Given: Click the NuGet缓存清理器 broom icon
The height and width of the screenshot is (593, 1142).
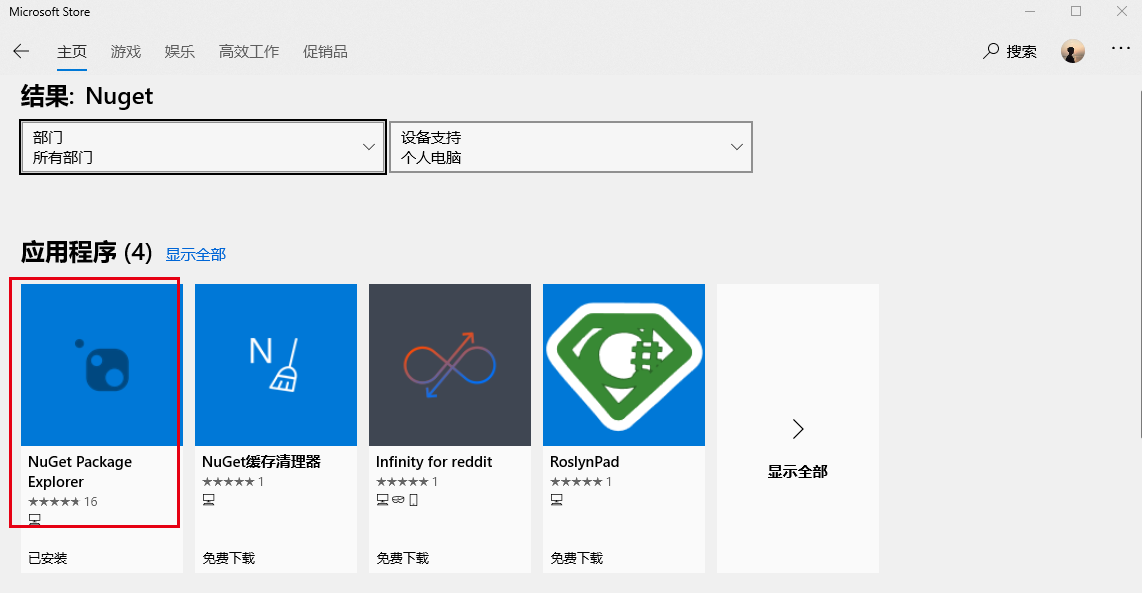Looking at the screenshot, I should pyautogui.click(x=275, y=365).
